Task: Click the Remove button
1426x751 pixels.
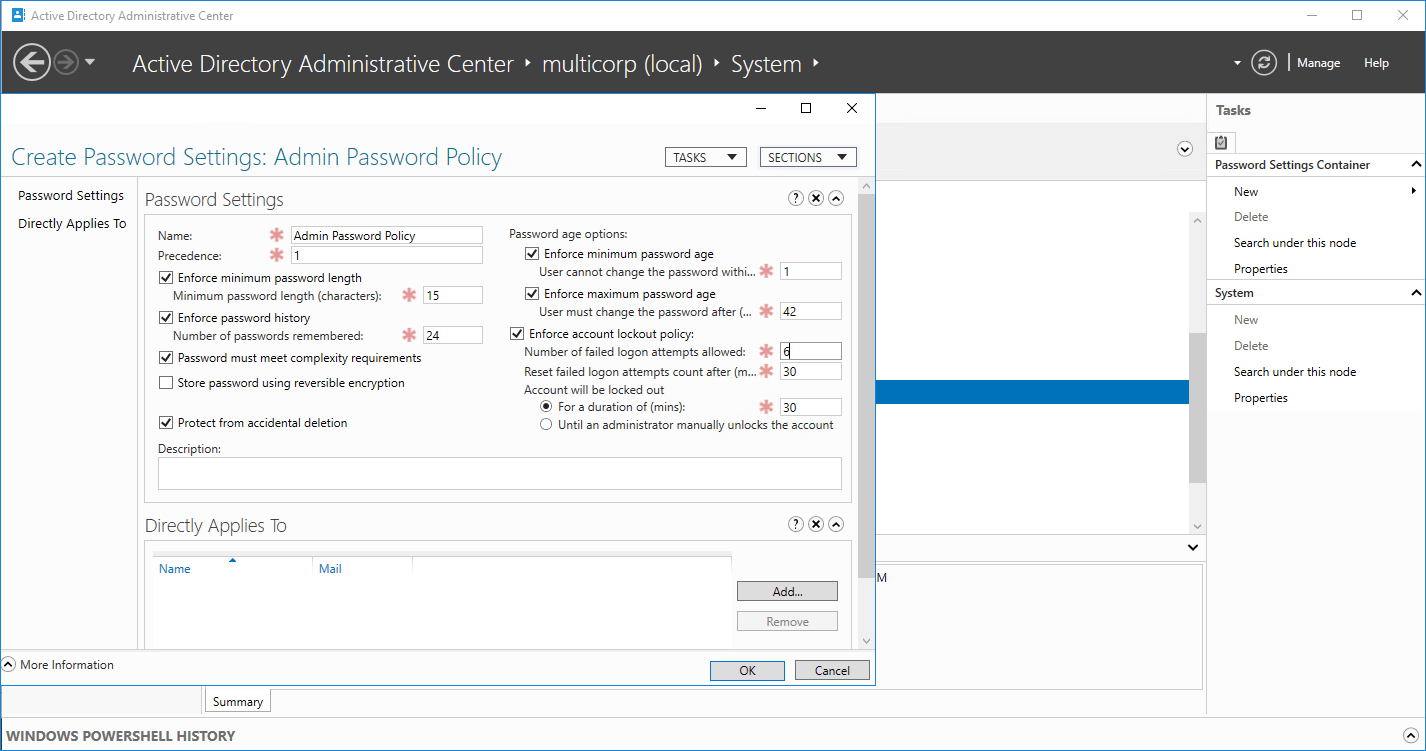Action: pyautogui.click(x=787, y=621)
